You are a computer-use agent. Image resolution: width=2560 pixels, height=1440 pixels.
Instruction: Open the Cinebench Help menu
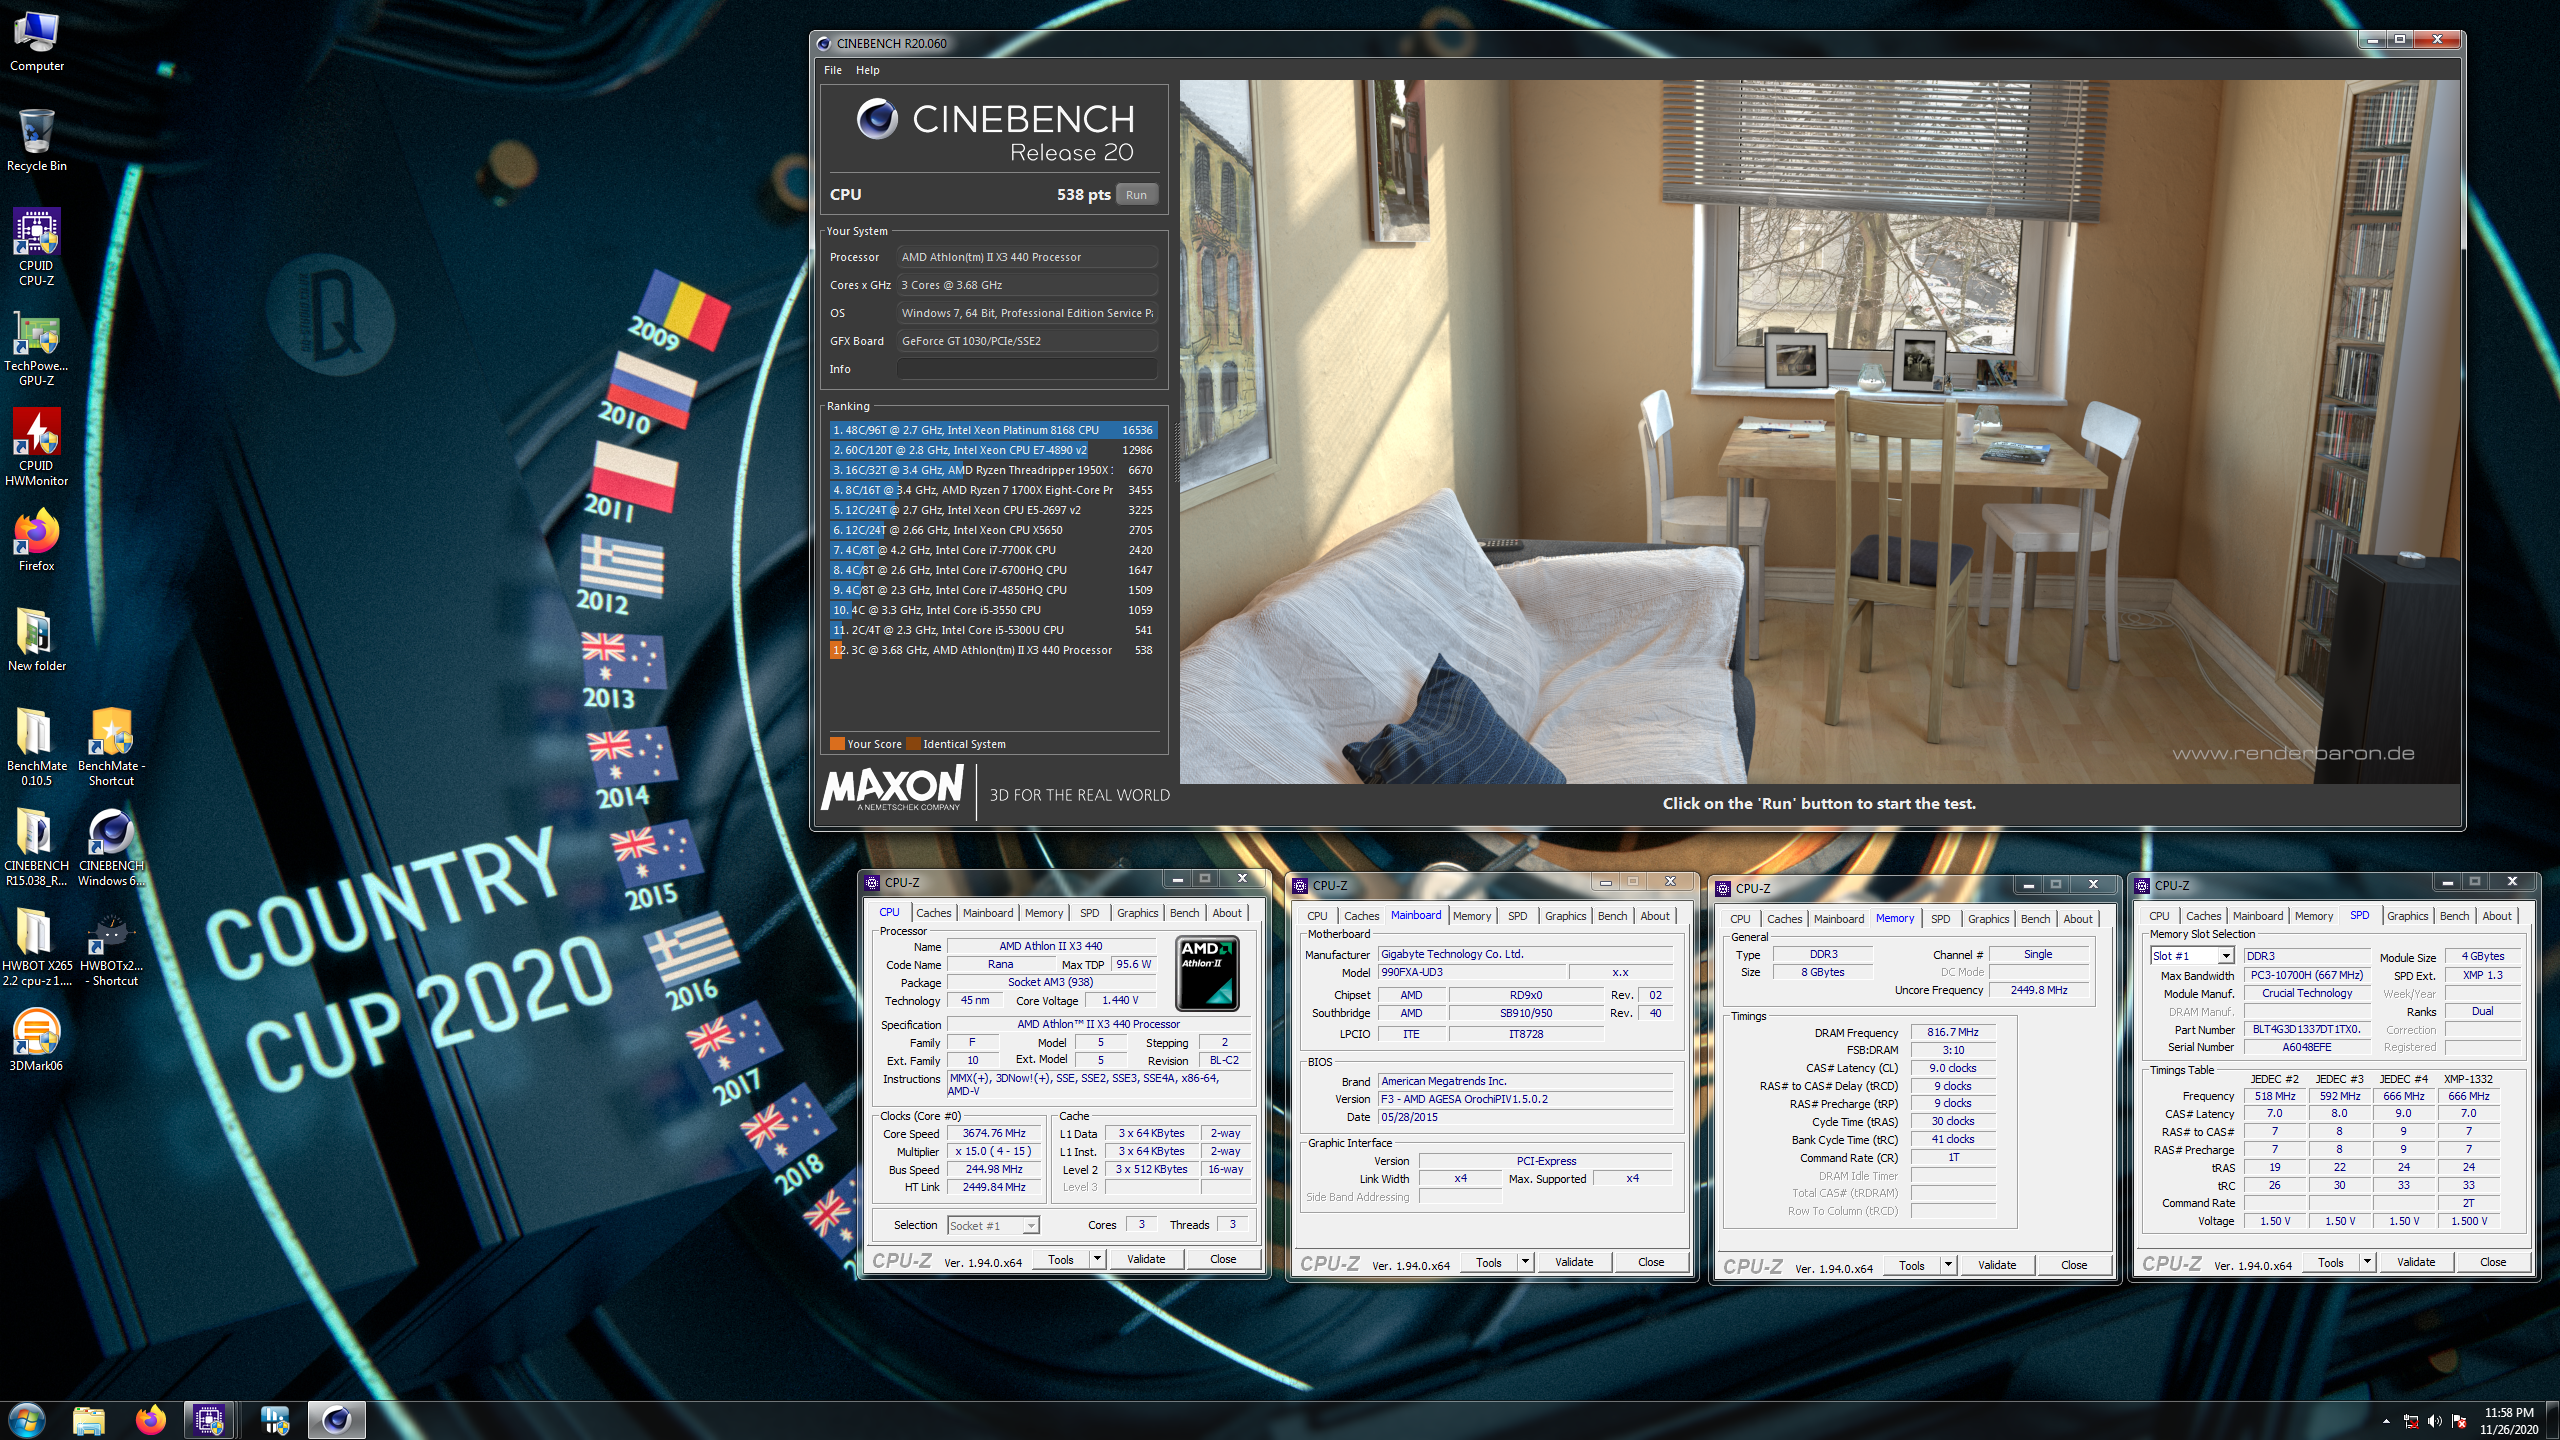point(867,70)
